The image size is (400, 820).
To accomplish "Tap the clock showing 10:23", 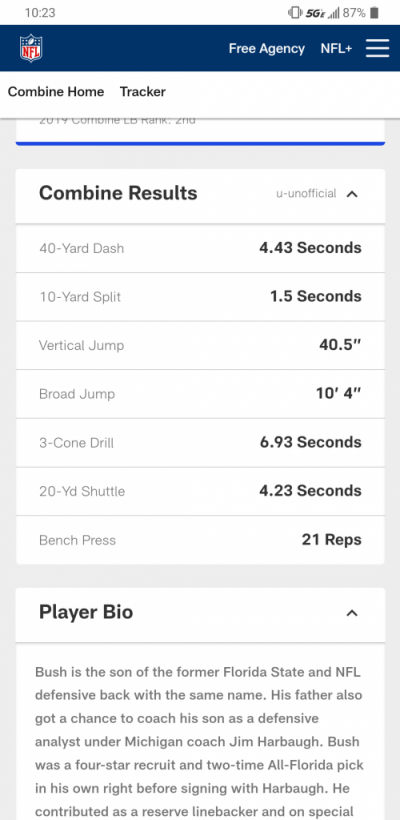I will 40,13.
